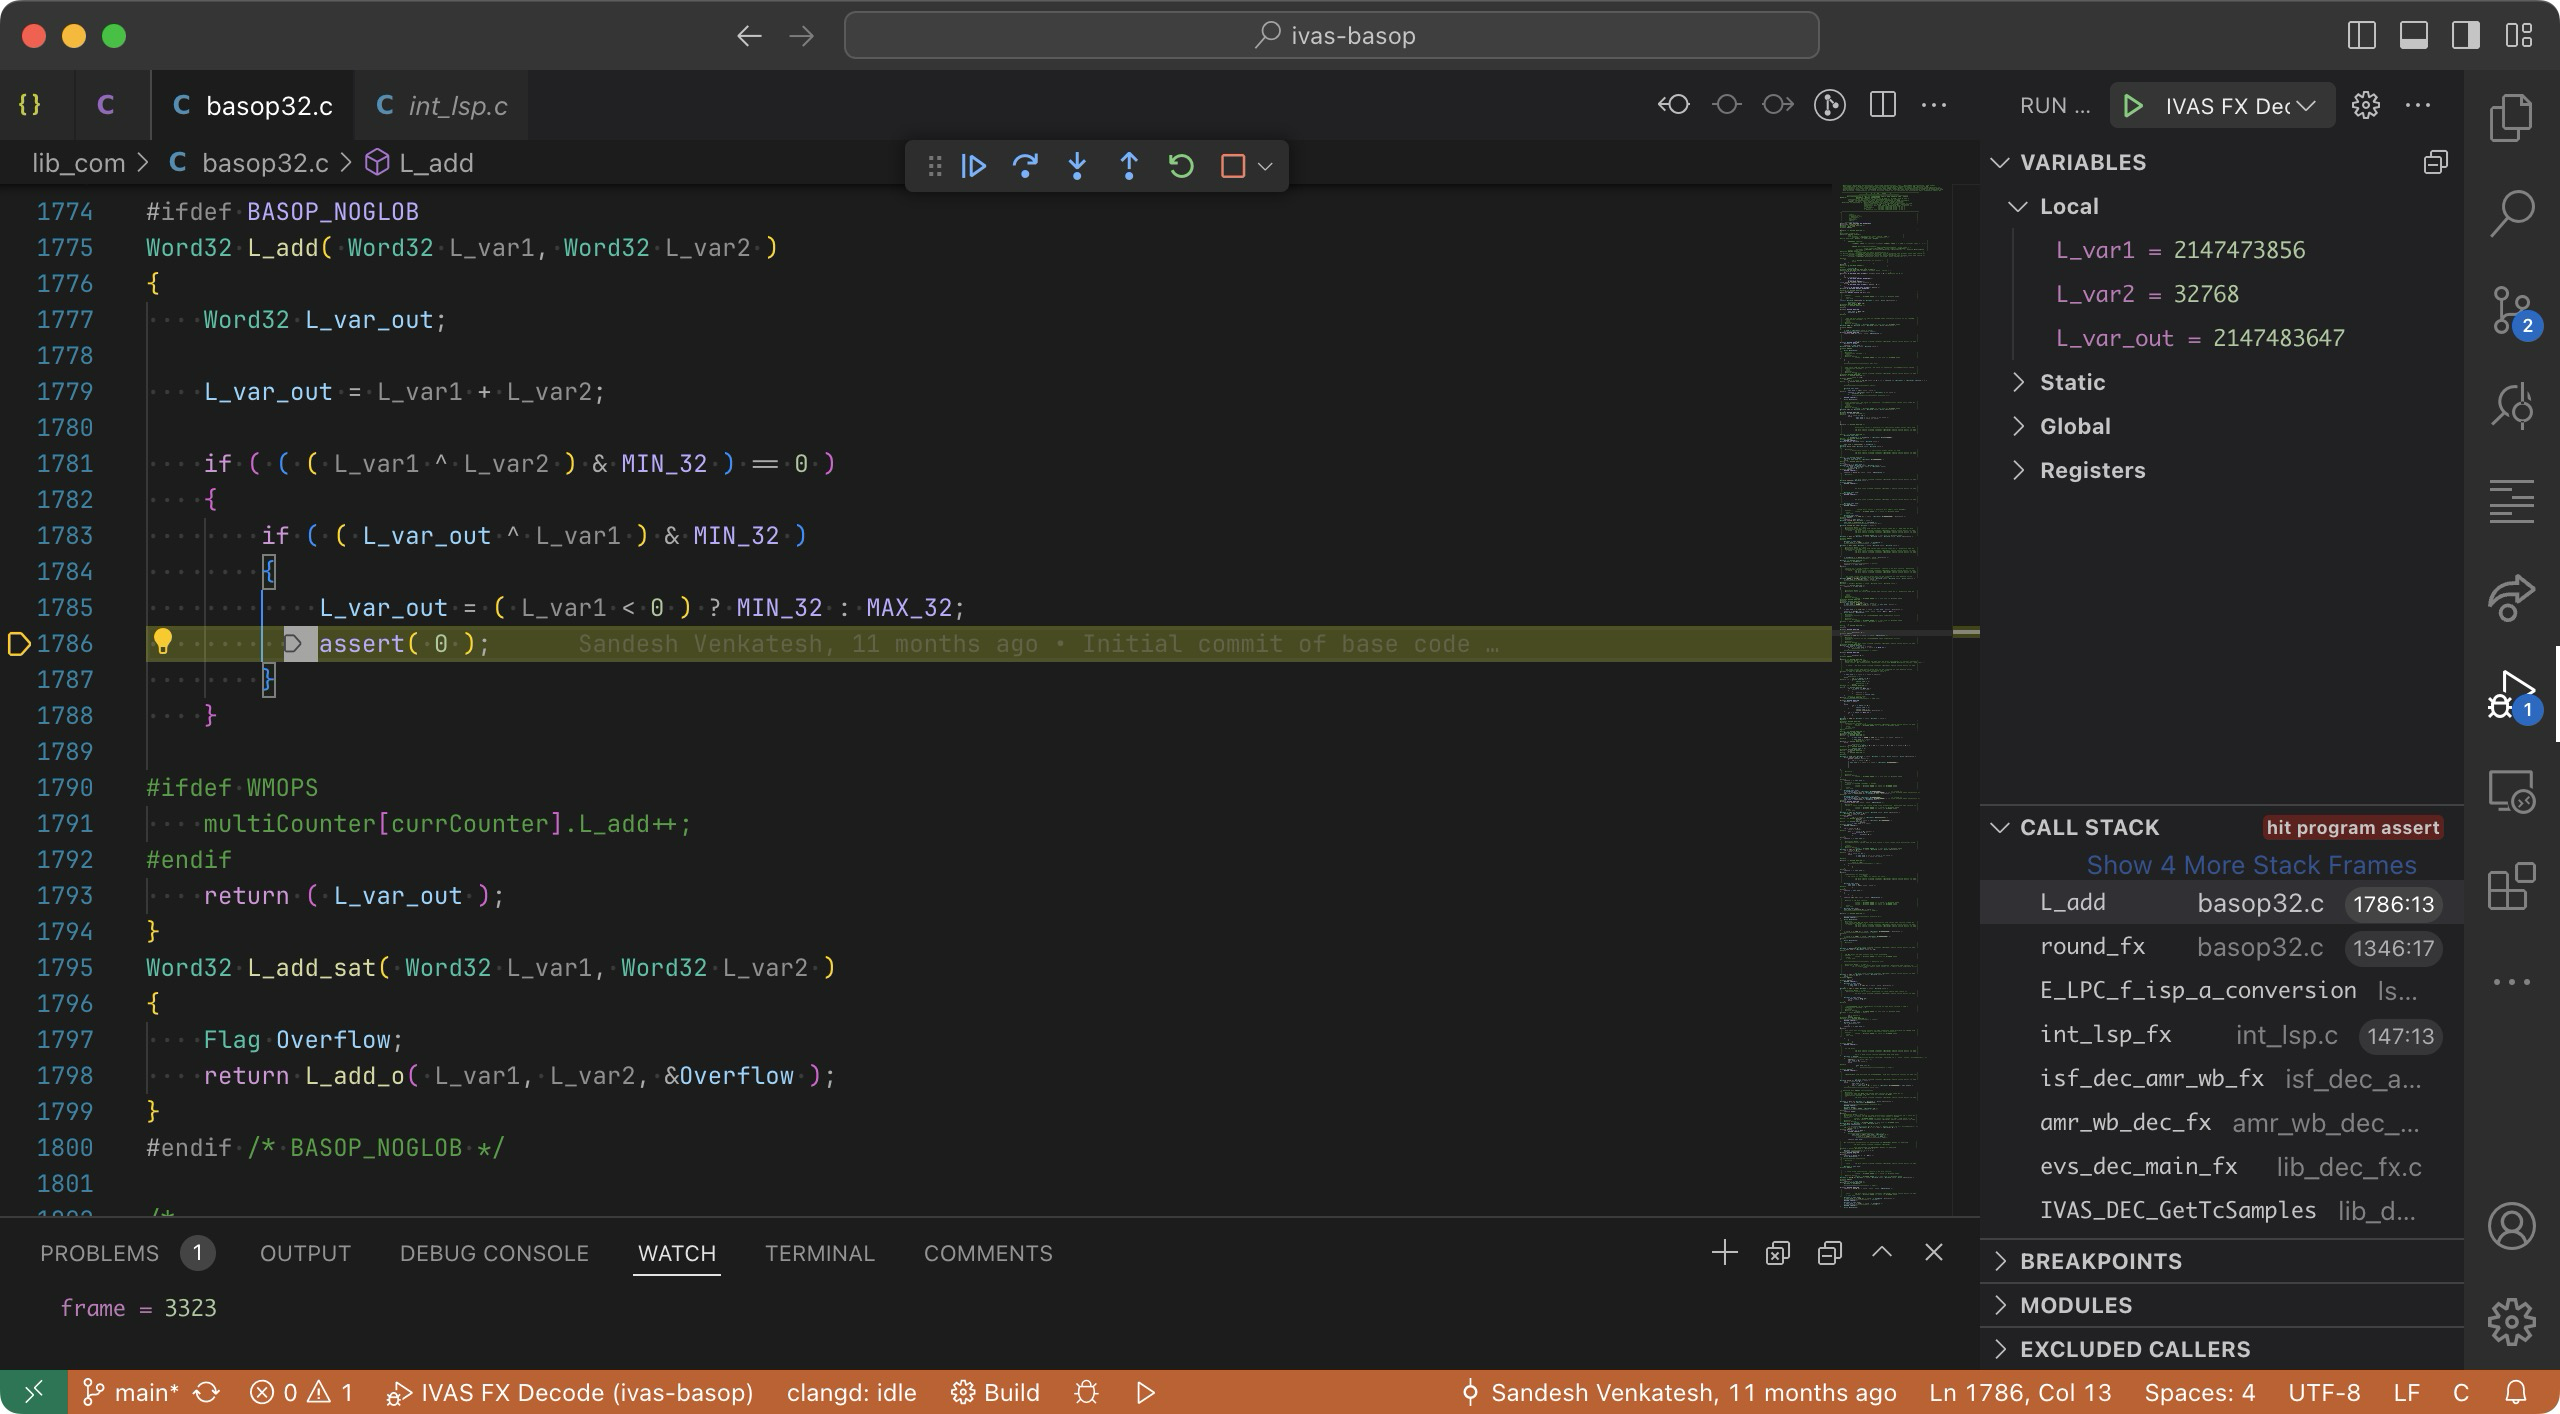The height and width of the screenshot is (1414, 2560).
Task: Click Show 4 More Stack Frames
Action: (2250, 865)
